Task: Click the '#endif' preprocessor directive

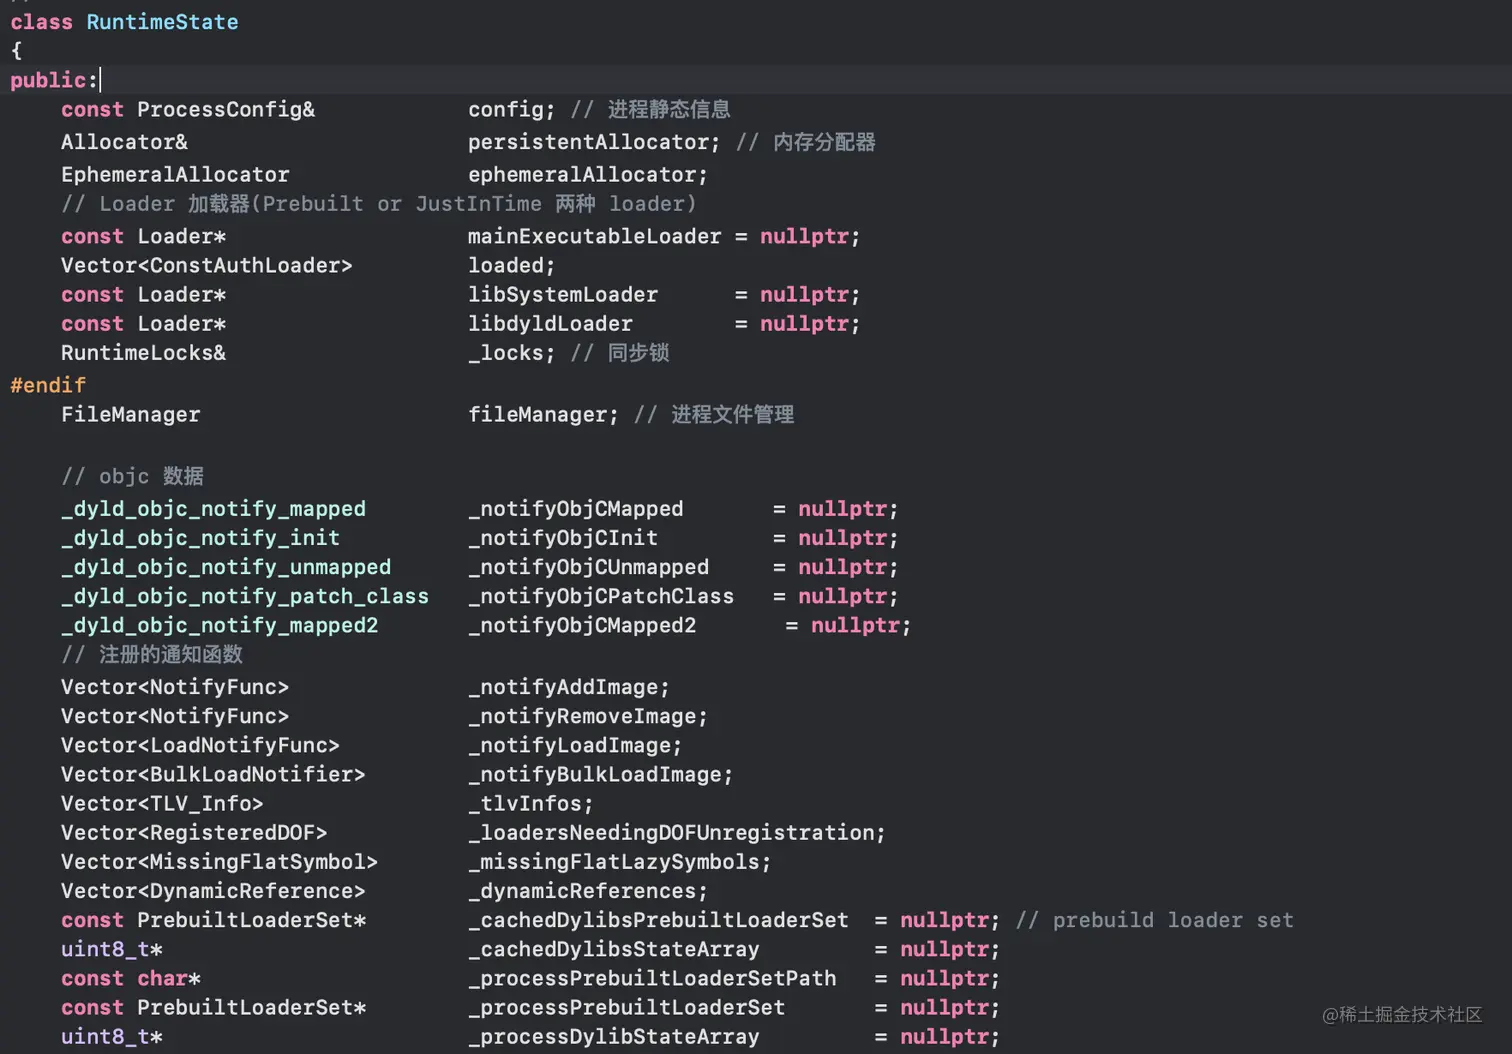Action: point(48,385)
